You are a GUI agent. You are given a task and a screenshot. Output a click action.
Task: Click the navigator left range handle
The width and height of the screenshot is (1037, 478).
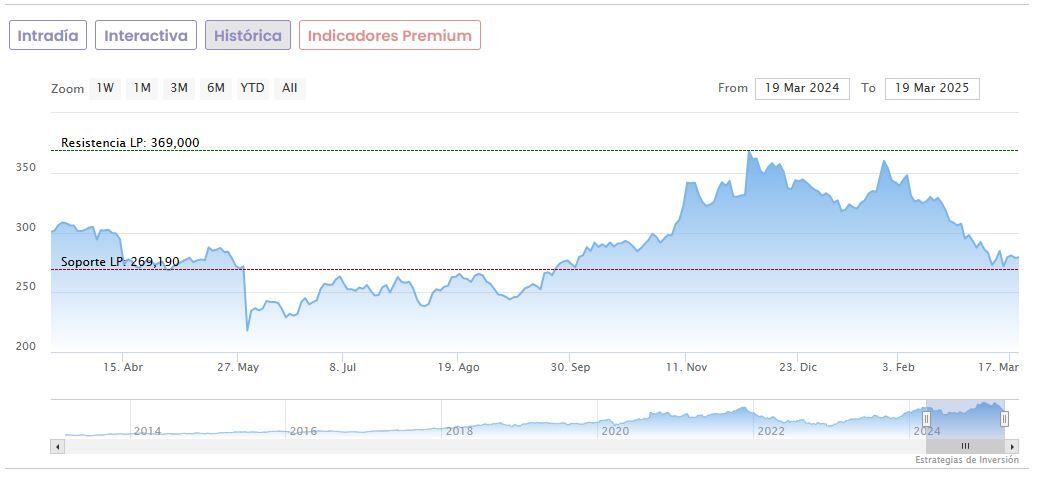pyautogui.click(x=926, y=419)
